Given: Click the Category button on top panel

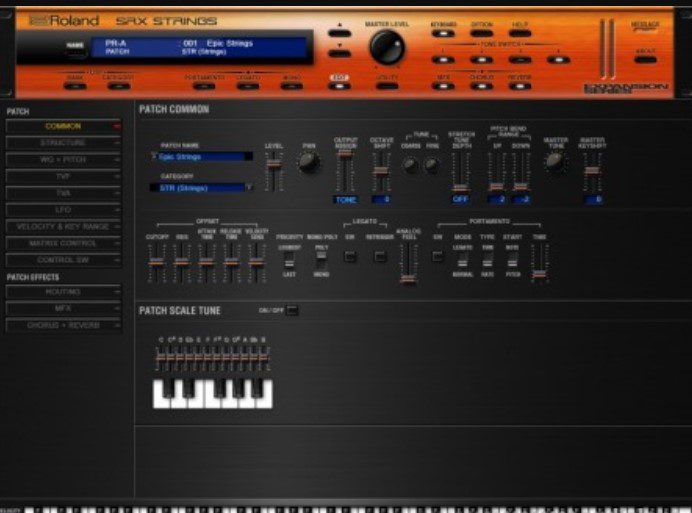Looking at the screenshot, I should (x=118, y=86).
